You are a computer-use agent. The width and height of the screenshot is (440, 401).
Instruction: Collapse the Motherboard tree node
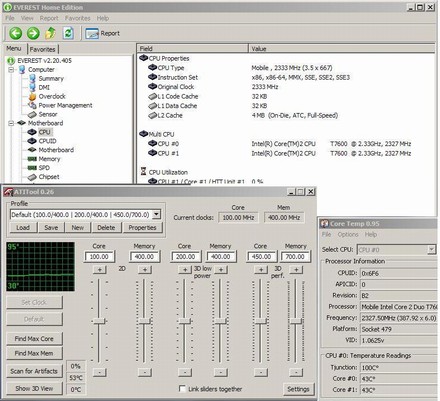coord(11,123)
